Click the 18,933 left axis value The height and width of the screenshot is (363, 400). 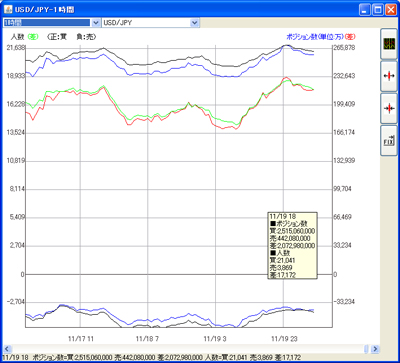[16, 76]
